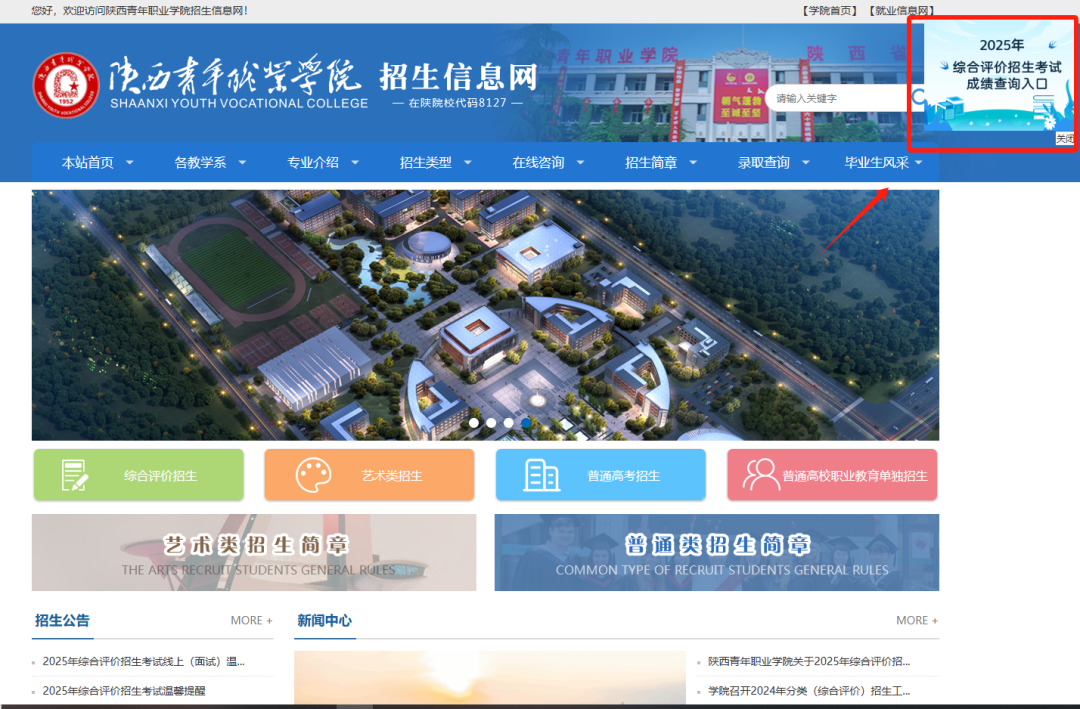Switch to the 招生公告 tab
The width and height of the screenshot is (1080, 709).
point(62,620)
